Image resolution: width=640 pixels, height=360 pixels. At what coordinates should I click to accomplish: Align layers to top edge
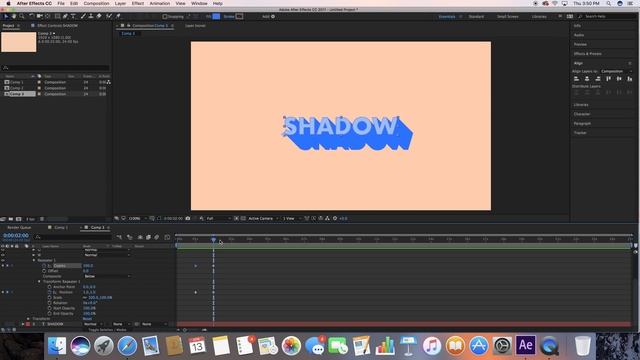pos(609,79)
